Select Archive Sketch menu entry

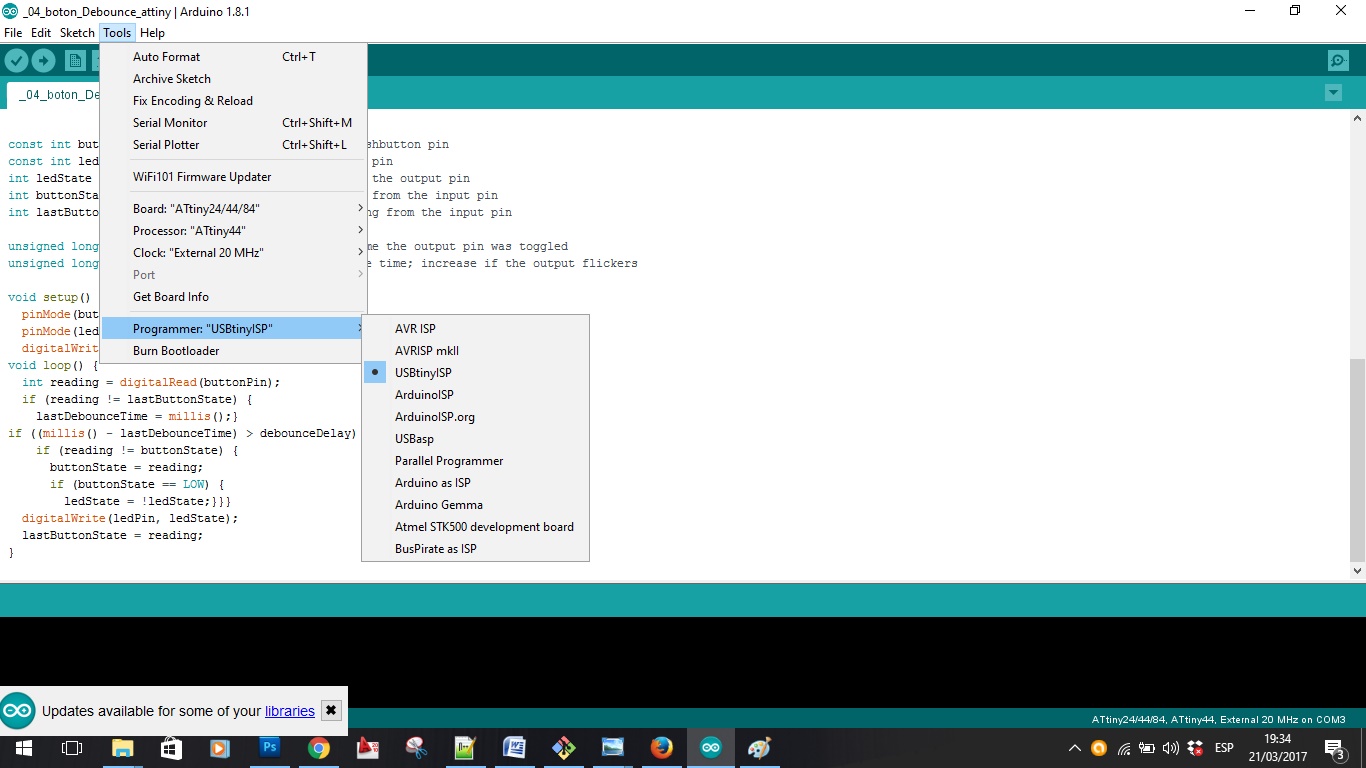click(234, 79)
